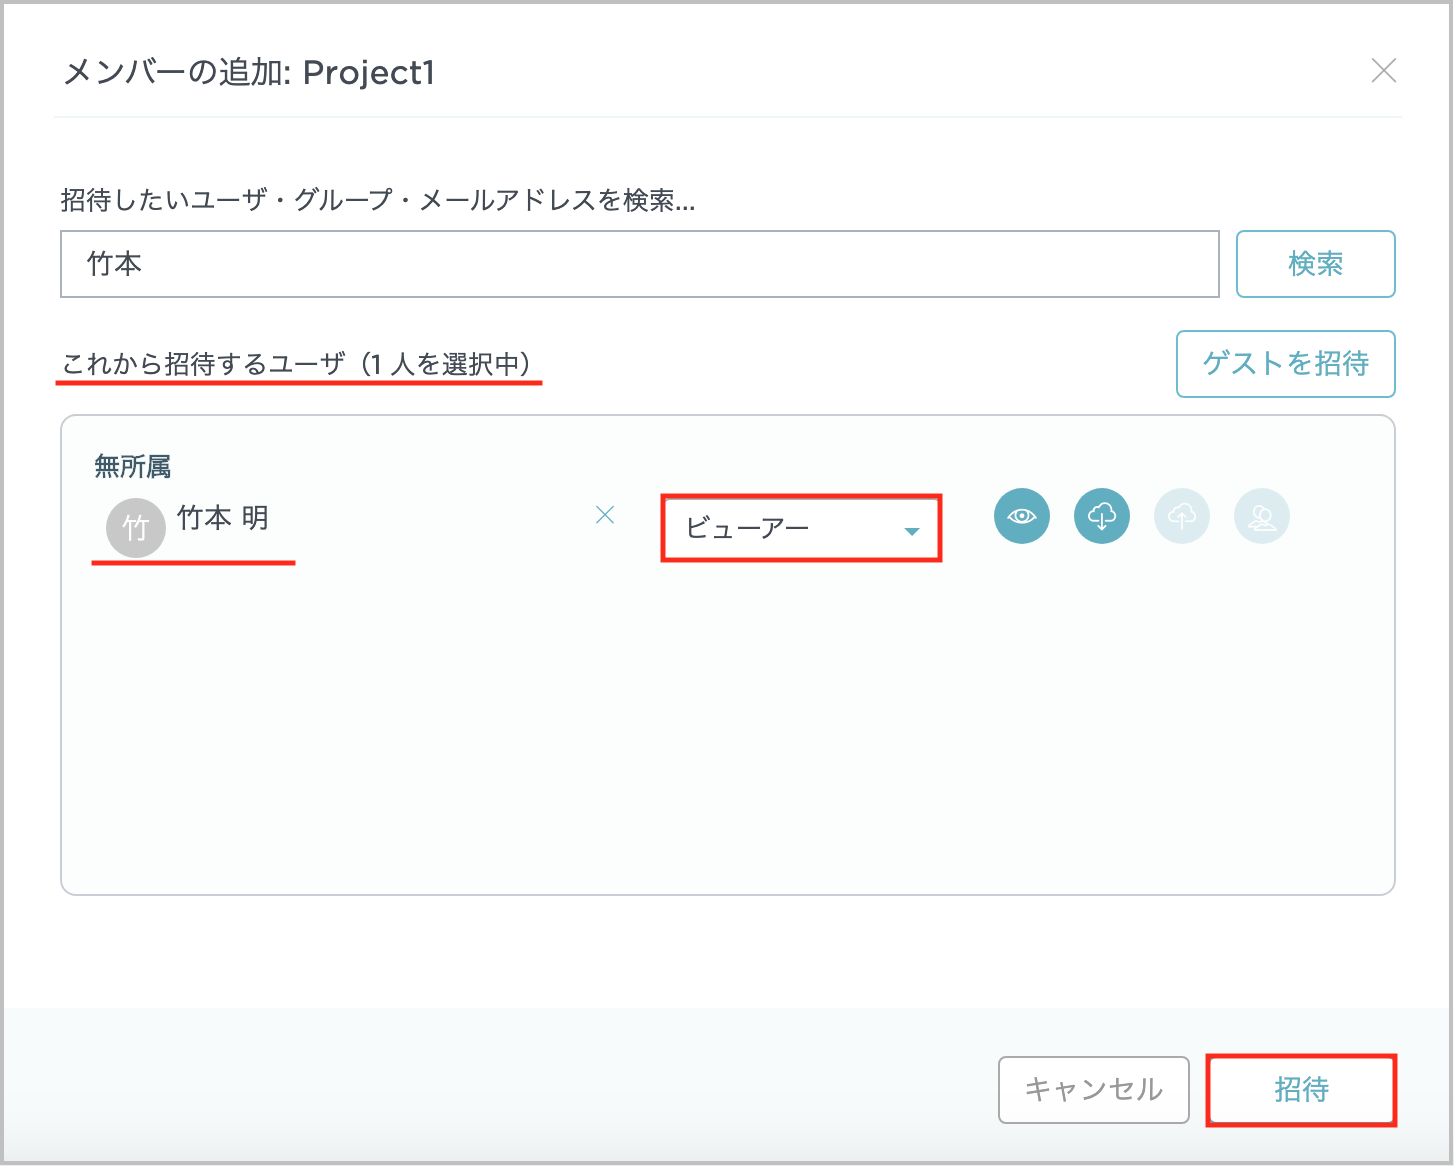Click the 招待したいユーザ search label text
The width and height of the screenshot is (1454, 1166).
pyautogui.click(x=377, y=200)
